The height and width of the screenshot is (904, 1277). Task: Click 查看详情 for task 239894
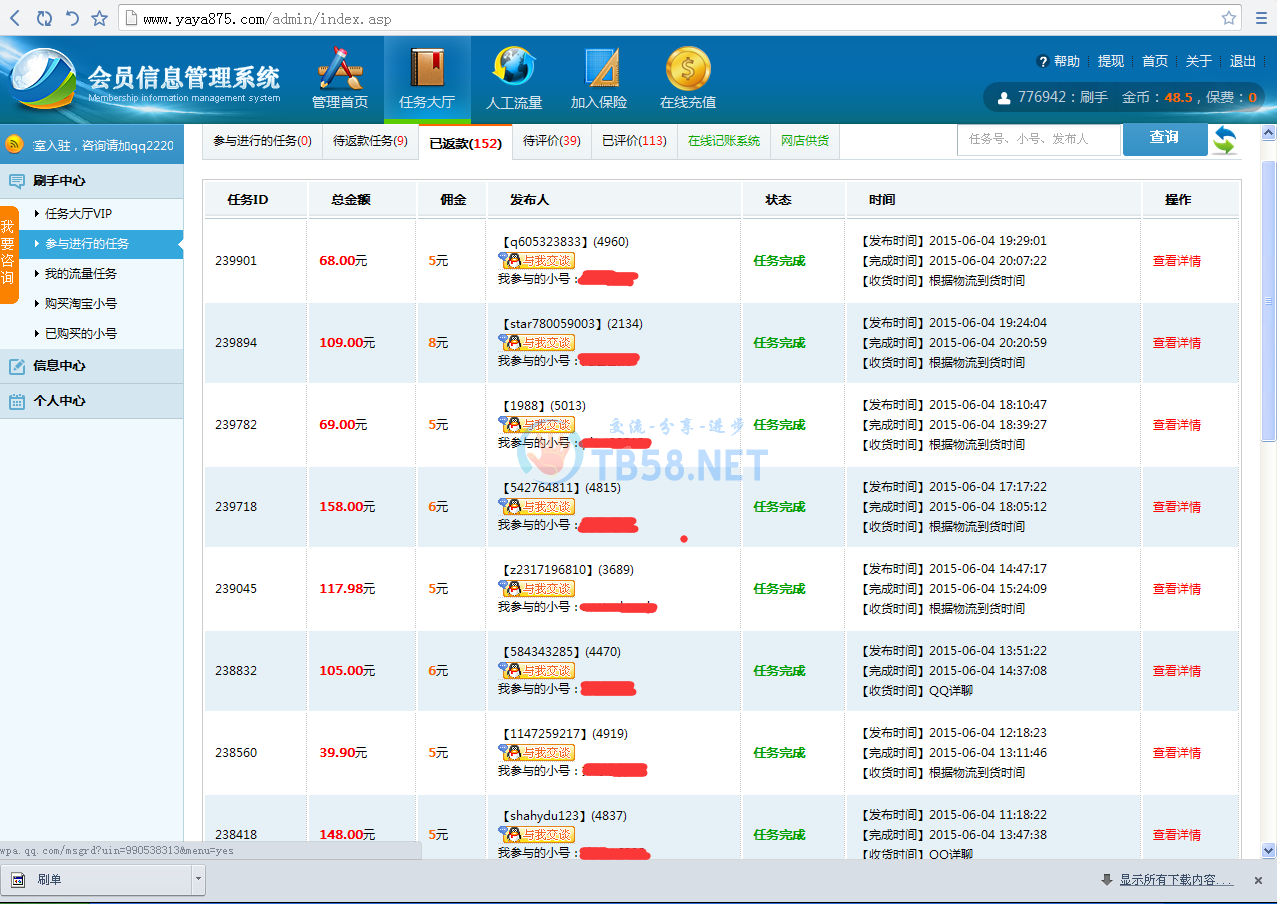(x=1177, y=343)
